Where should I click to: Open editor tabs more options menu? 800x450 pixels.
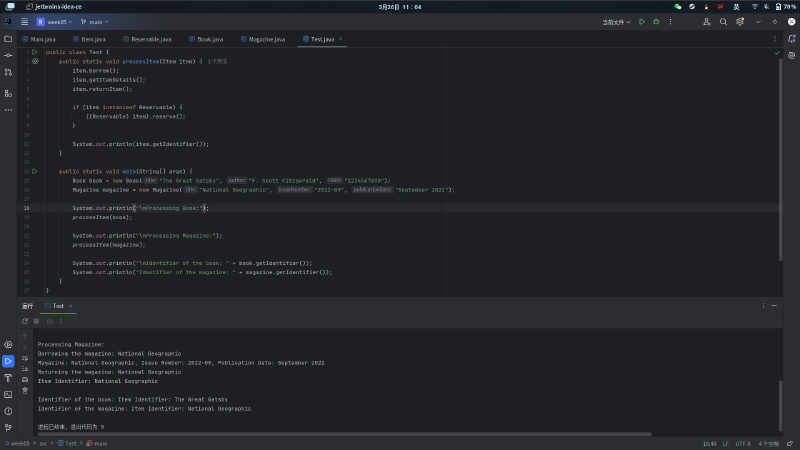click(x=775, y=39)
